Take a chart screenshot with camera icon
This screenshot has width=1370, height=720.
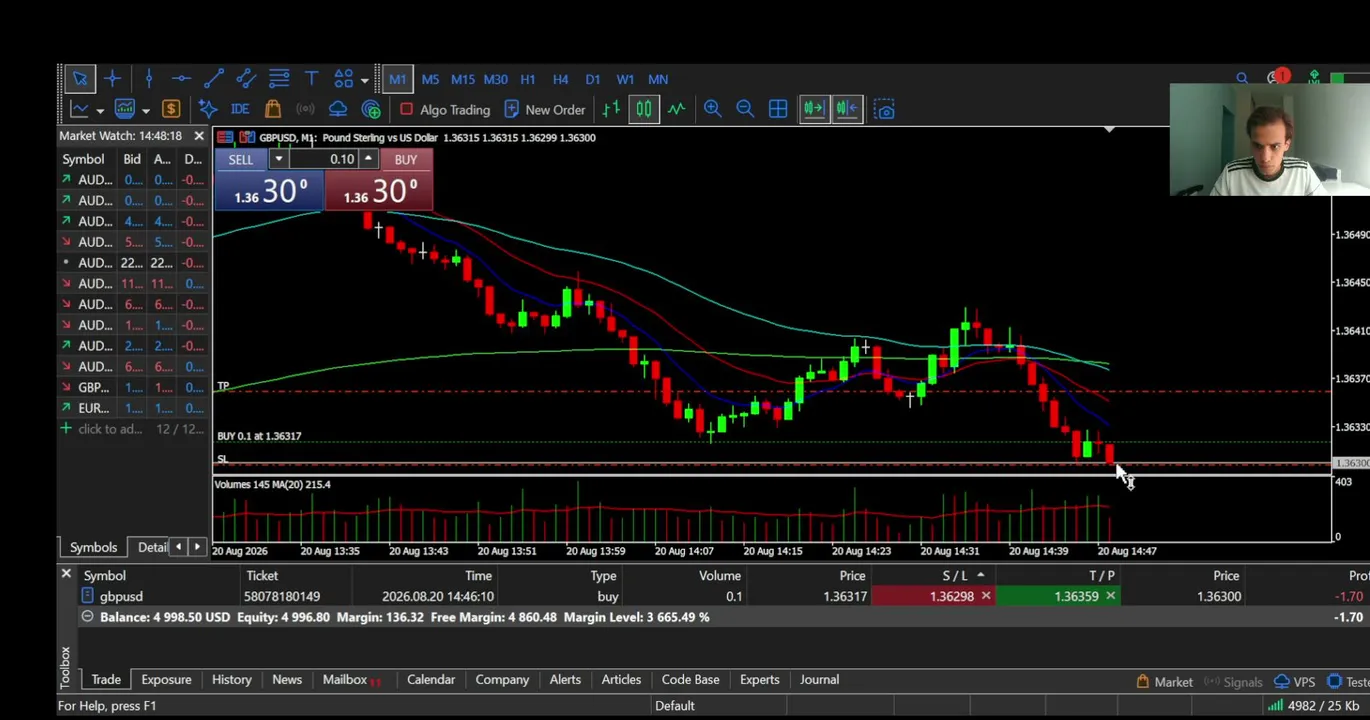884,110
